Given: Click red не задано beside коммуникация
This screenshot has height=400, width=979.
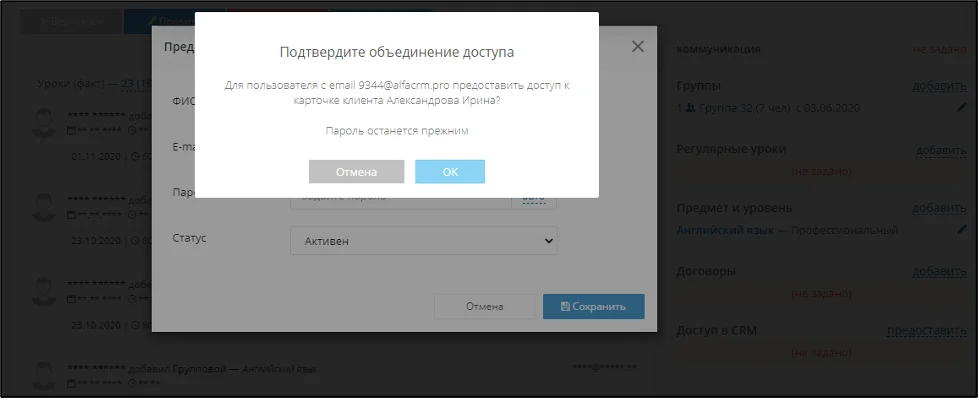Looking at the screenshot, I should pyautogui.click(x=940, y=49).
